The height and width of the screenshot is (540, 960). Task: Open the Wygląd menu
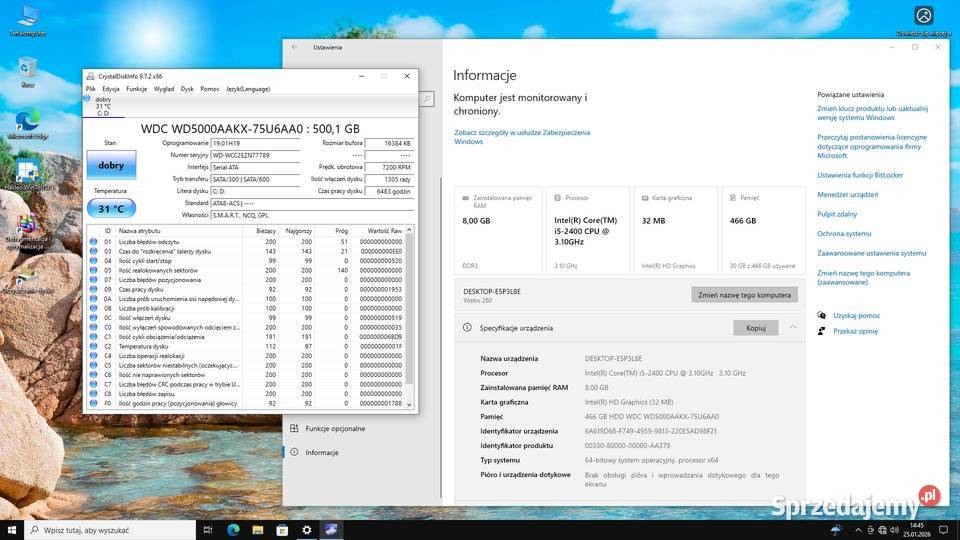(x=164, y=89)
